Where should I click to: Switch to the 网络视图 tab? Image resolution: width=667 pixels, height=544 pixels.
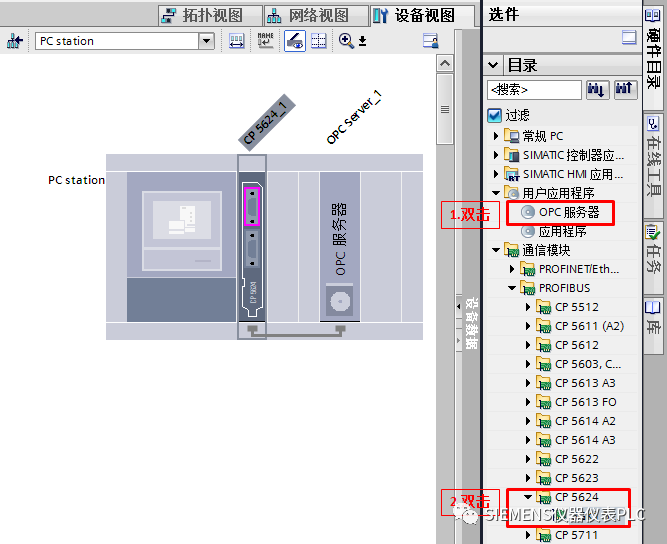coord(316,16)
